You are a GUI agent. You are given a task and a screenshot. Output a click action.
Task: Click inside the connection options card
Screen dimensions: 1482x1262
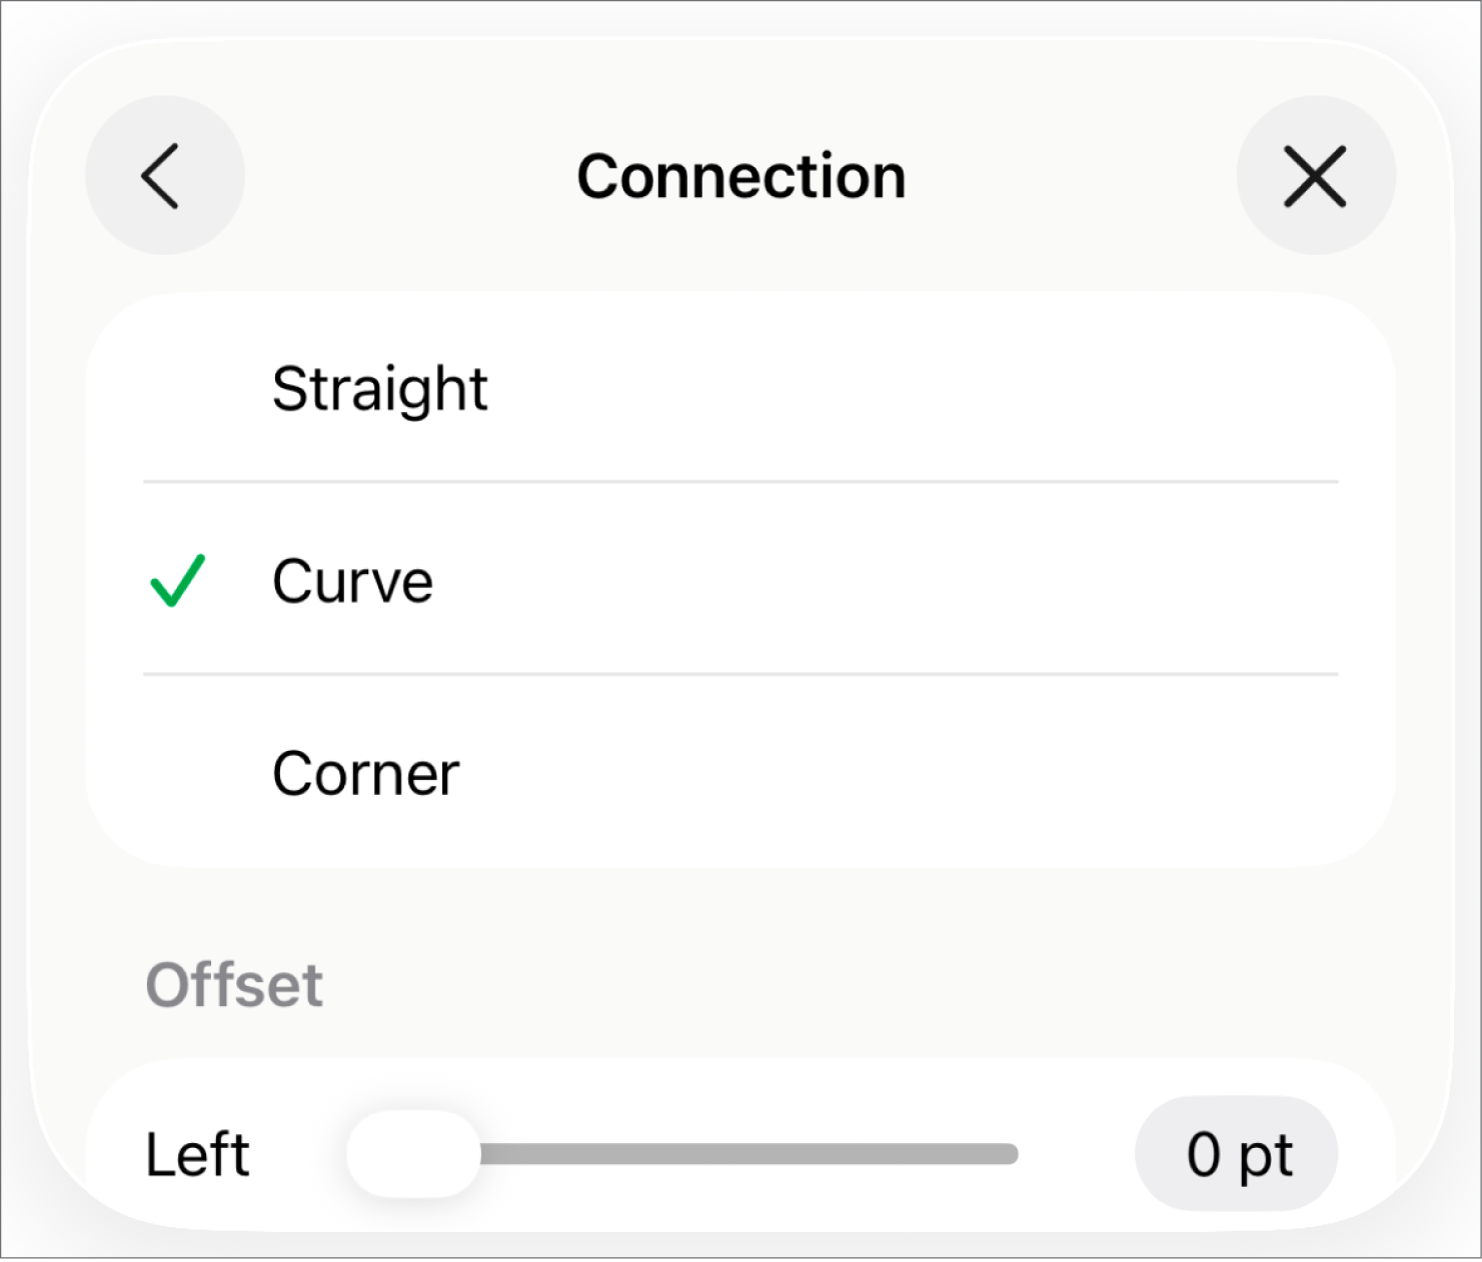740,580
